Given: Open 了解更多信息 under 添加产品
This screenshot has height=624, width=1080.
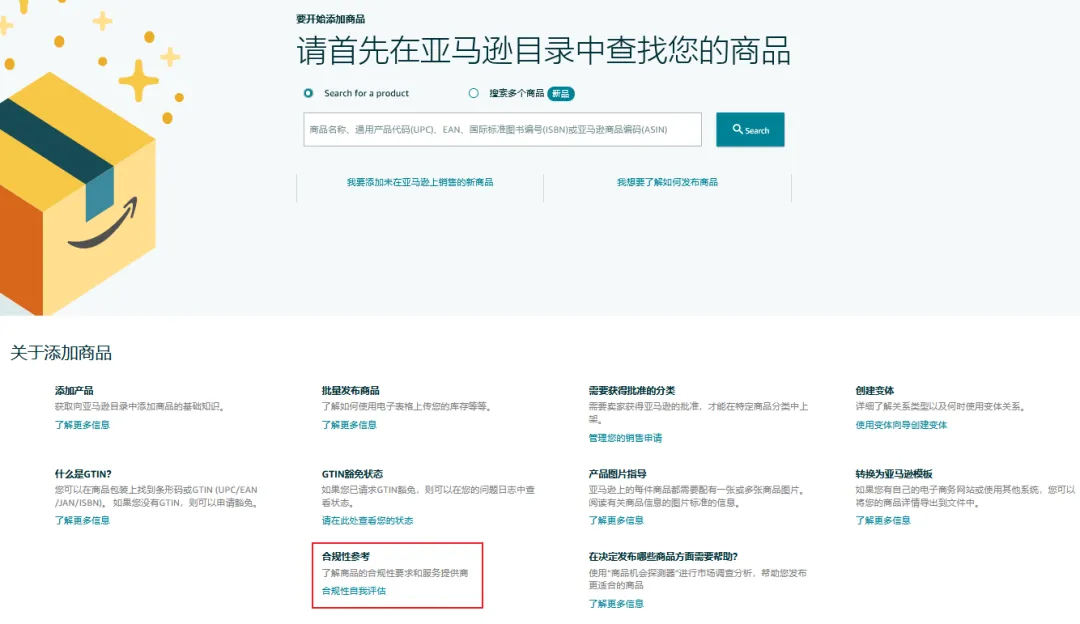Looking at the screenshot, I should (82, 425).
